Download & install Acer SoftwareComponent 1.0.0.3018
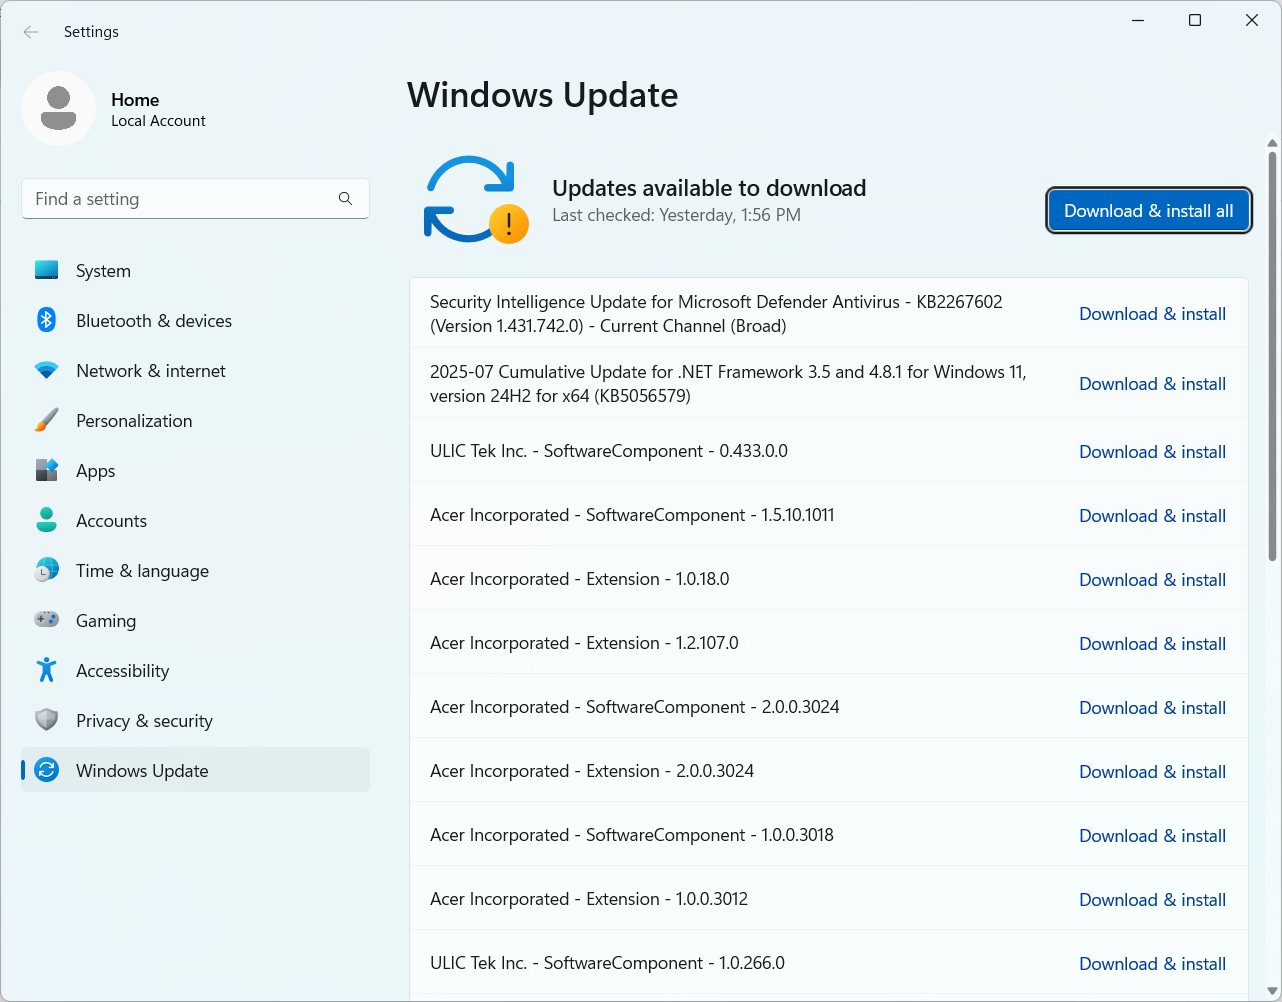Viewport: 1282px width, 1002px height. point(1152,836)
